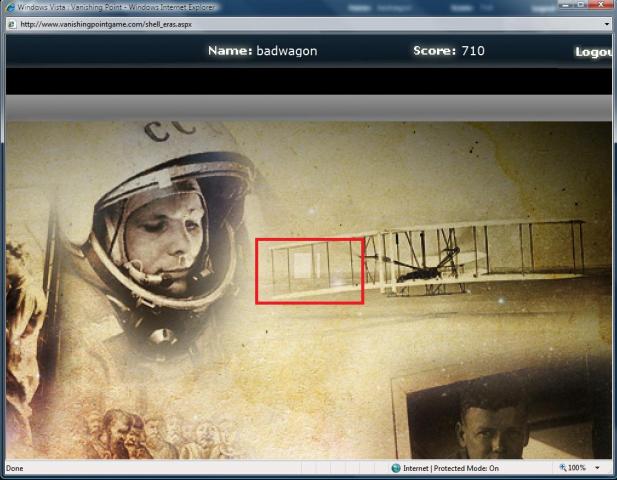Maximize the Internet Explorer window
This screenshot has height=480, width=617.
coord(581,5)
